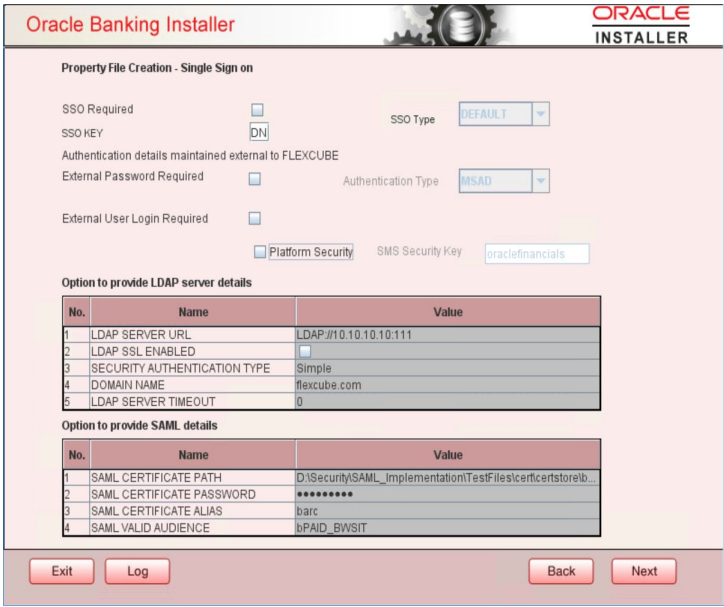The width and height of the screenshot is (724, 607).
Task: Click the Exit button
Action: [62, 571]
